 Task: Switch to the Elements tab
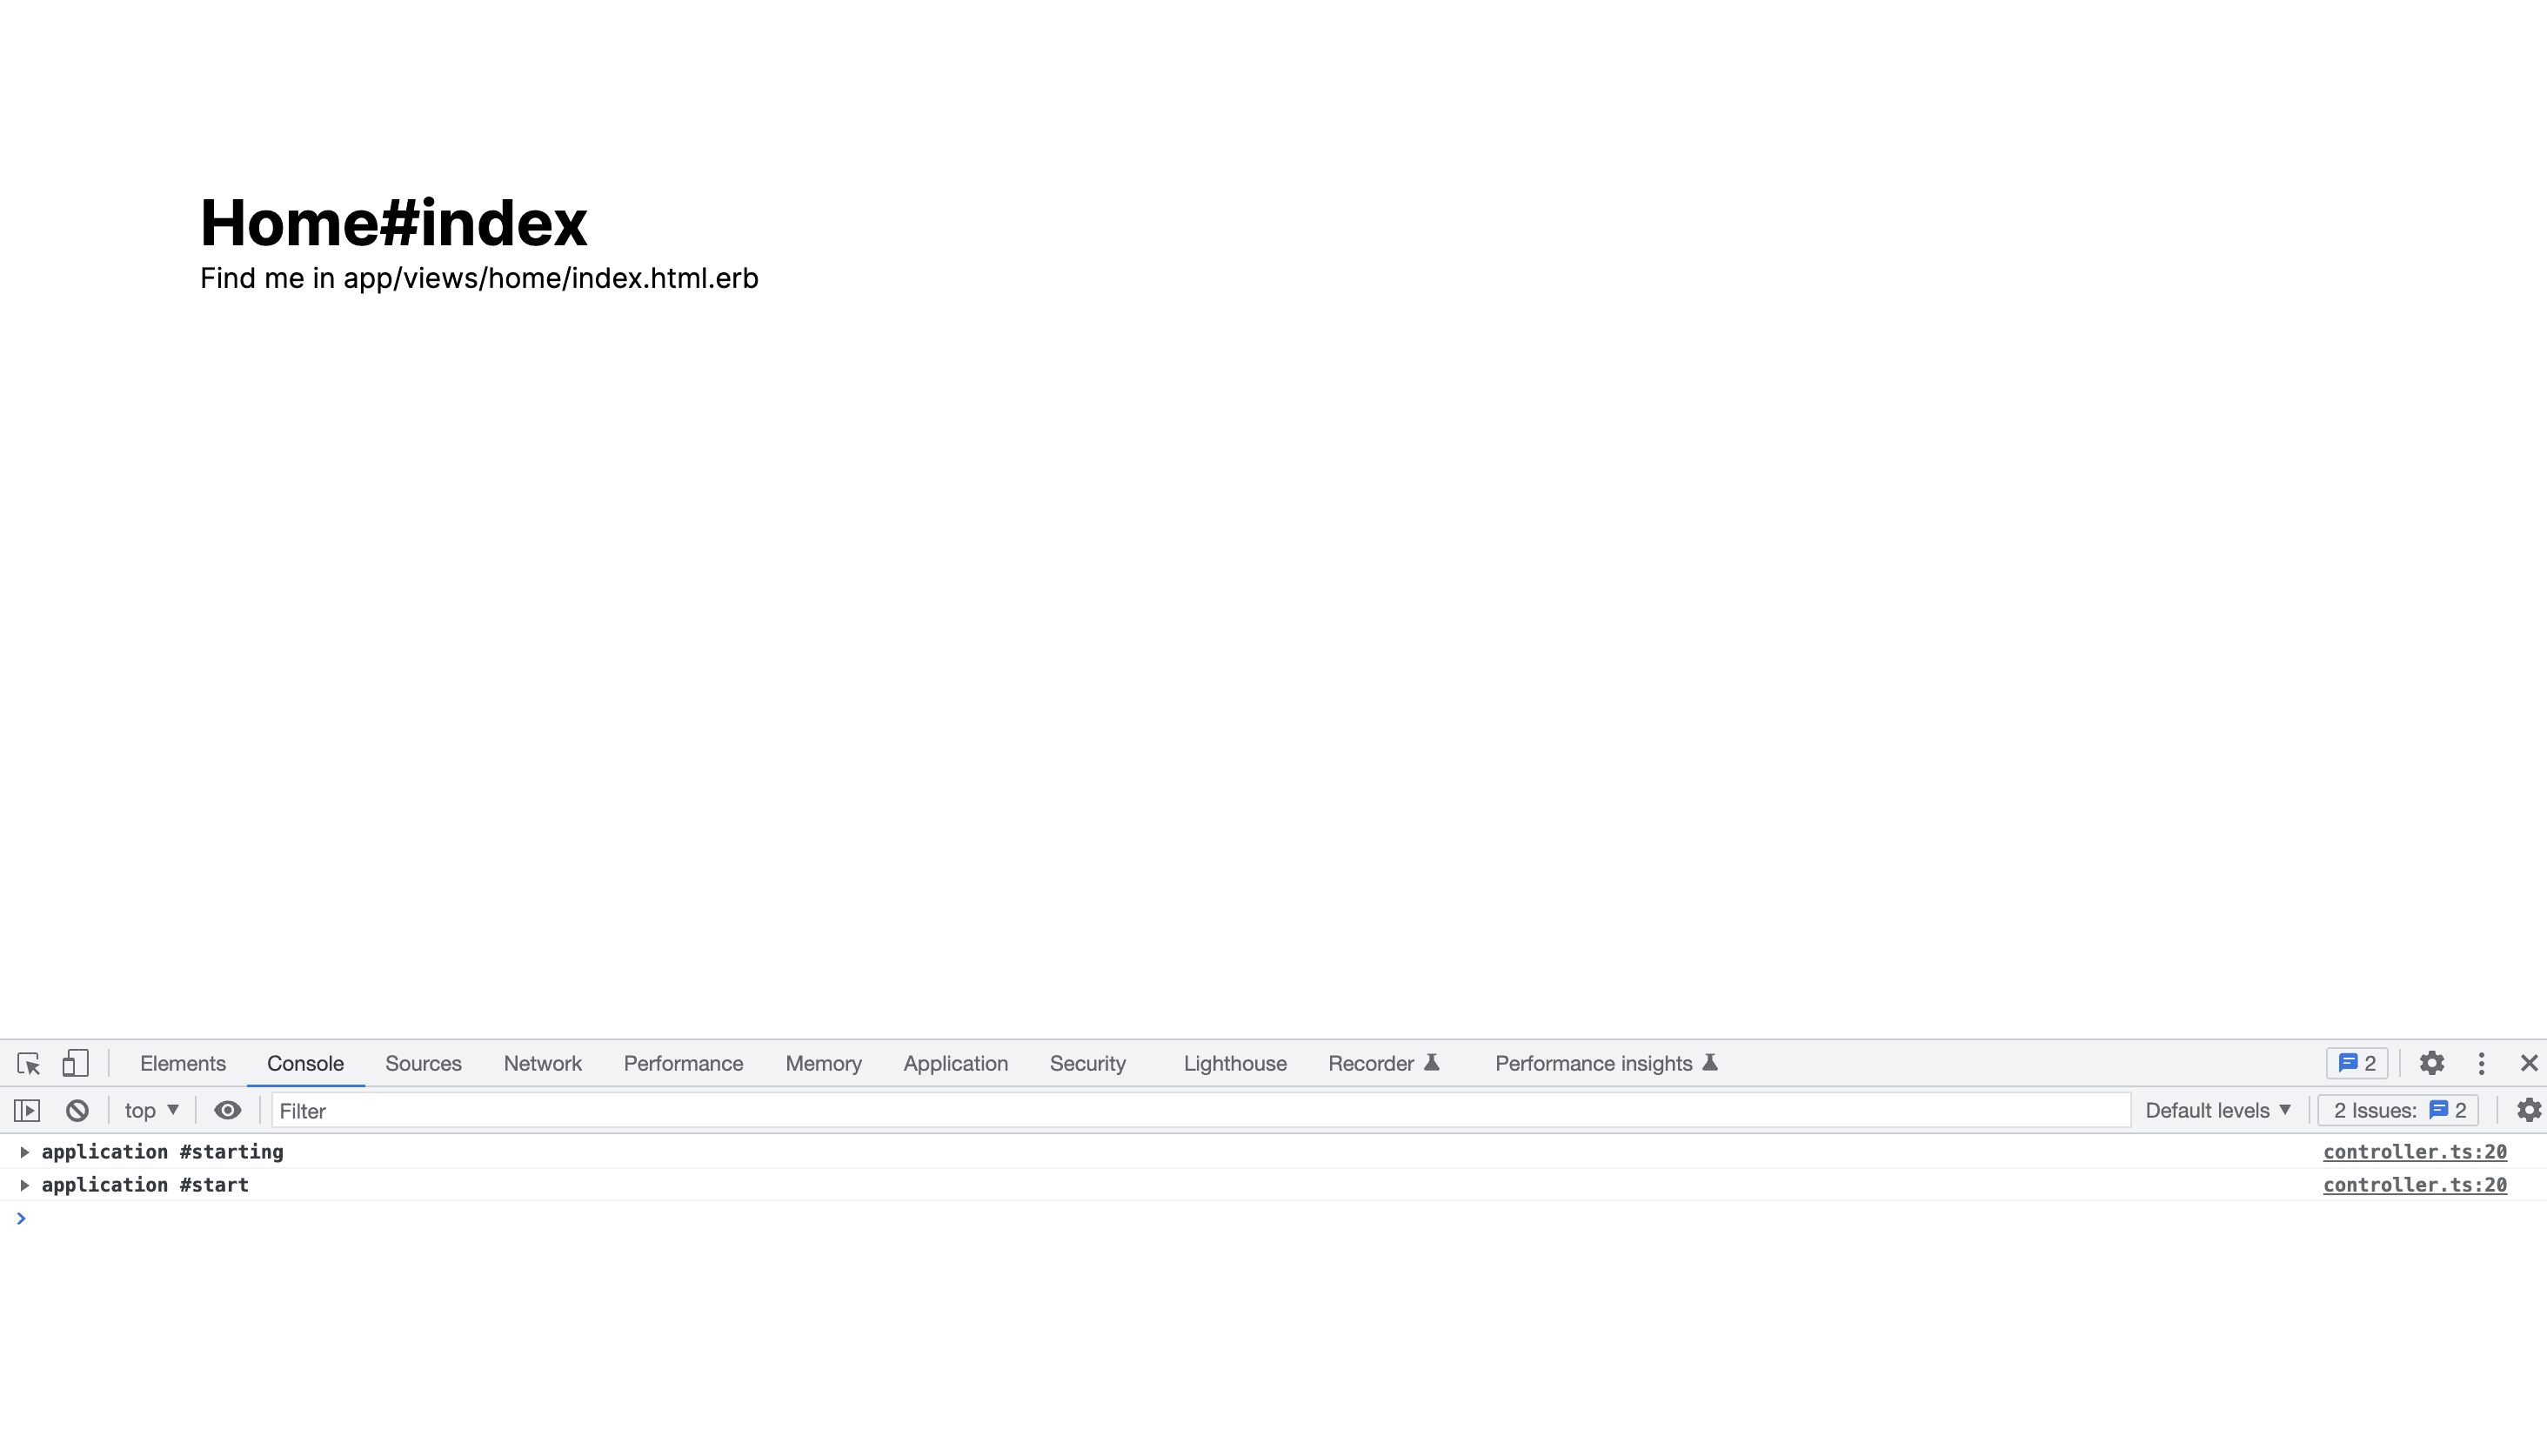click(x=182, y=1063)
